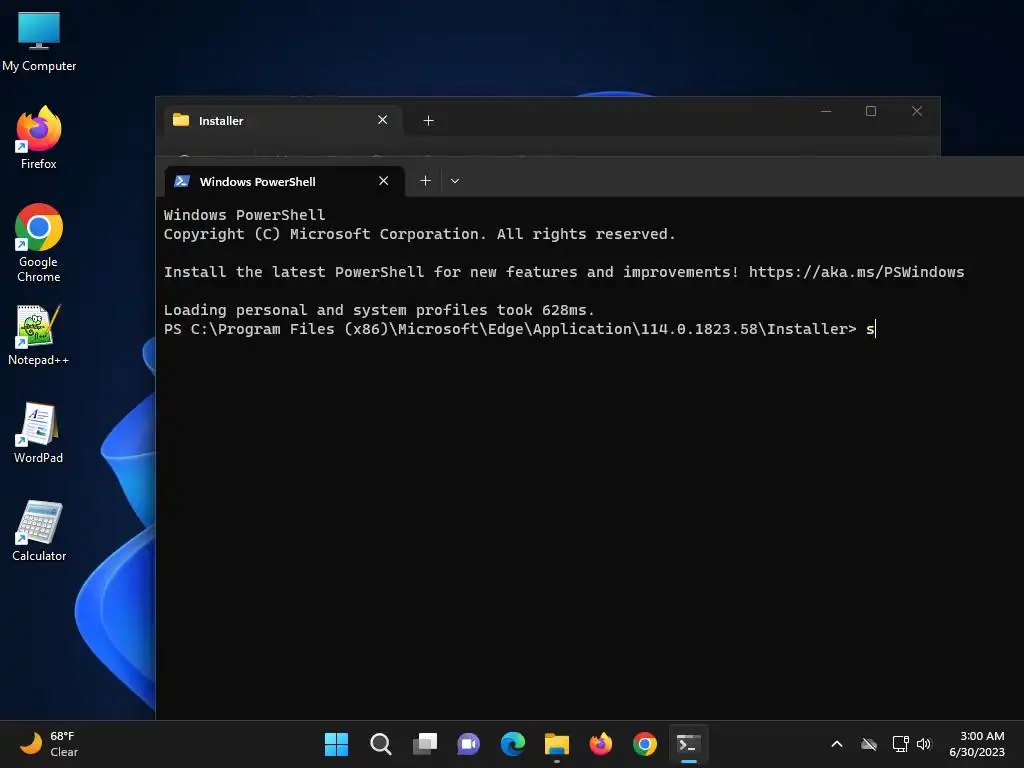1024x768 pixels.
Task: Open taskbar Search magnifier
Action: coord(380,744)
